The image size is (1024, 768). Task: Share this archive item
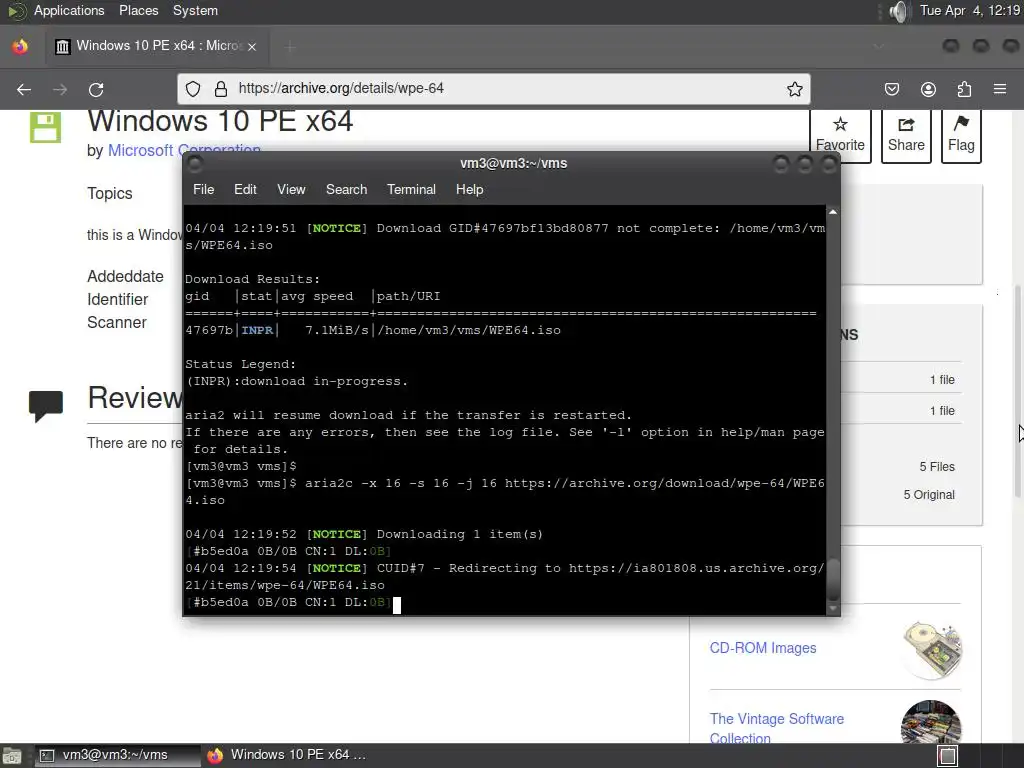click(x=906, y=135)
